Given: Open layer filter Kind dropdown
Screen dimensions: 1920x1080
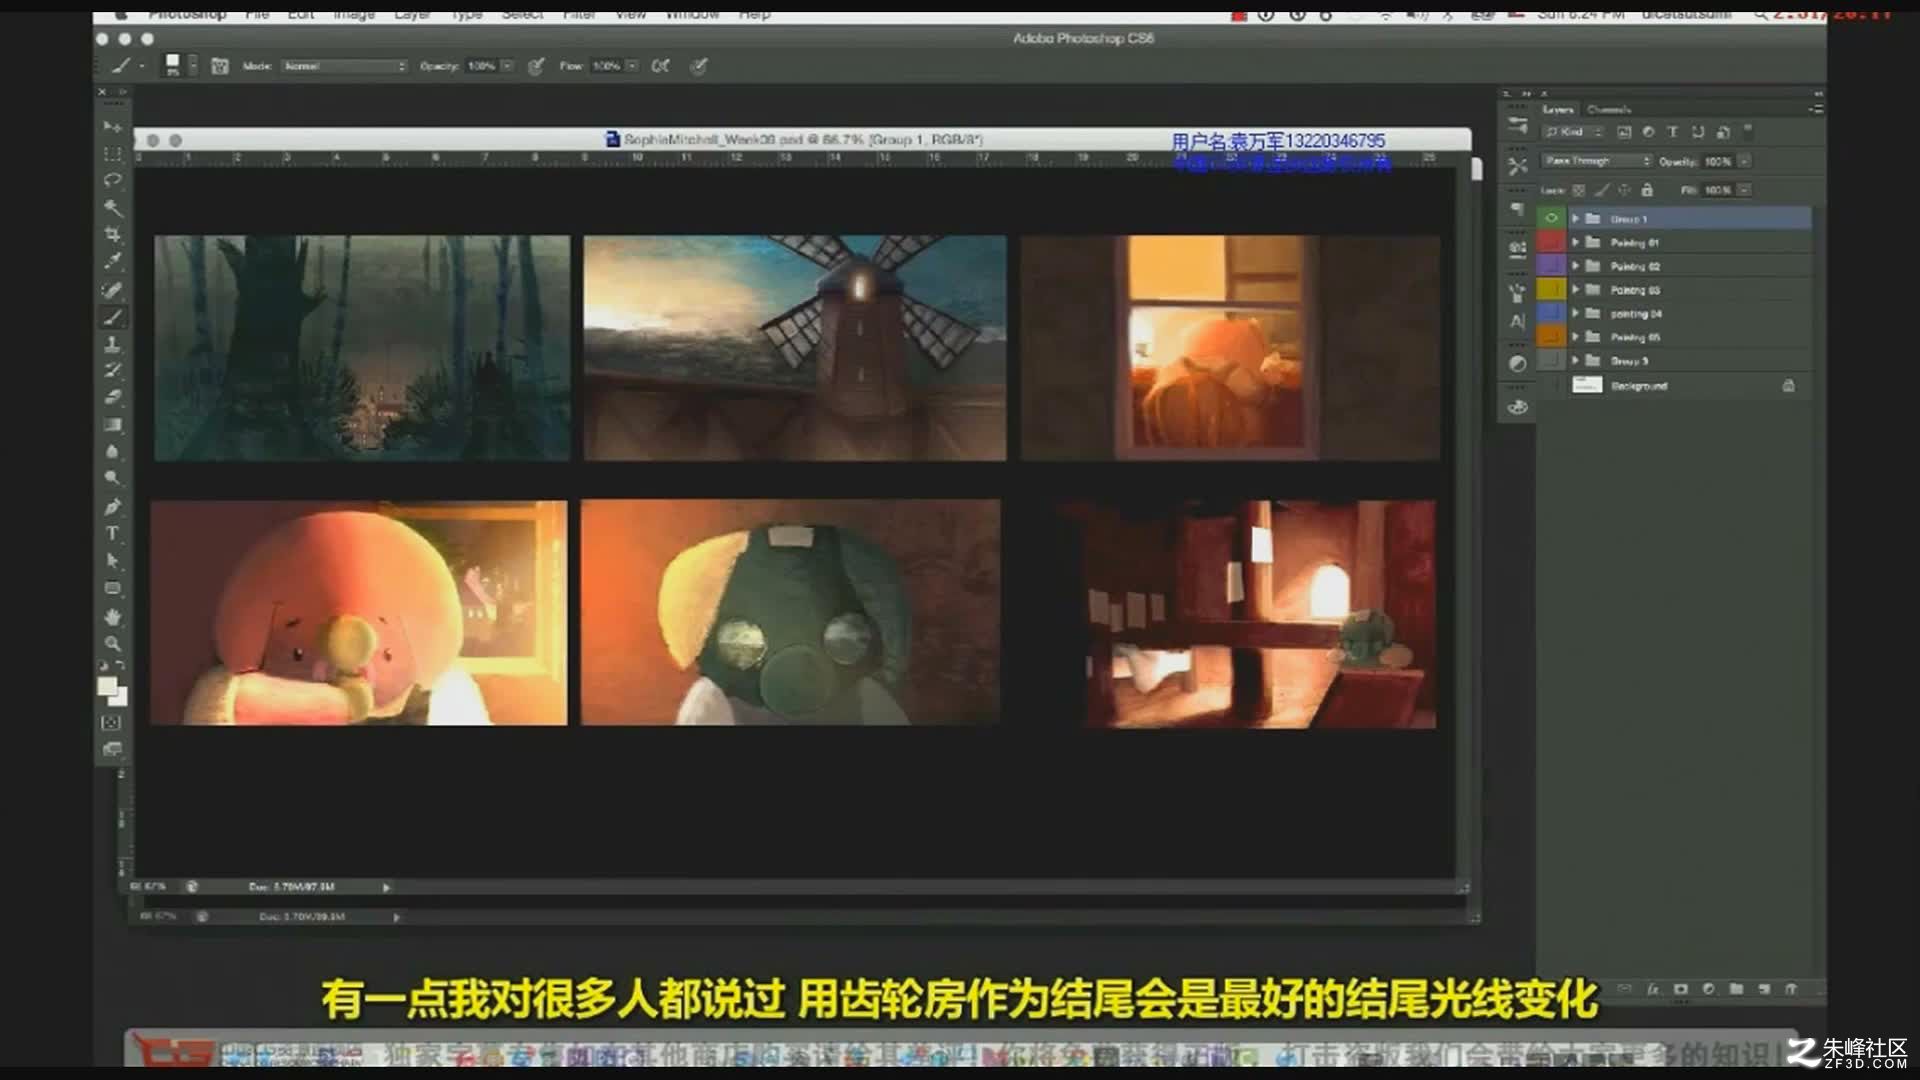Looking at the screenshot, I should 1573,132.
